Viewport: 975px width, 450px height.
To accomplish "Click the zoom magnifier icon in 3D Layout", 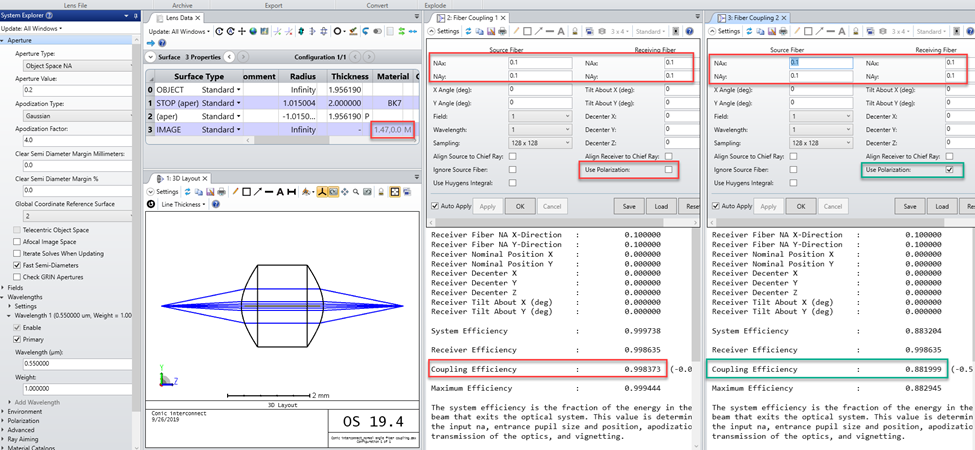I will coord(356,192).
